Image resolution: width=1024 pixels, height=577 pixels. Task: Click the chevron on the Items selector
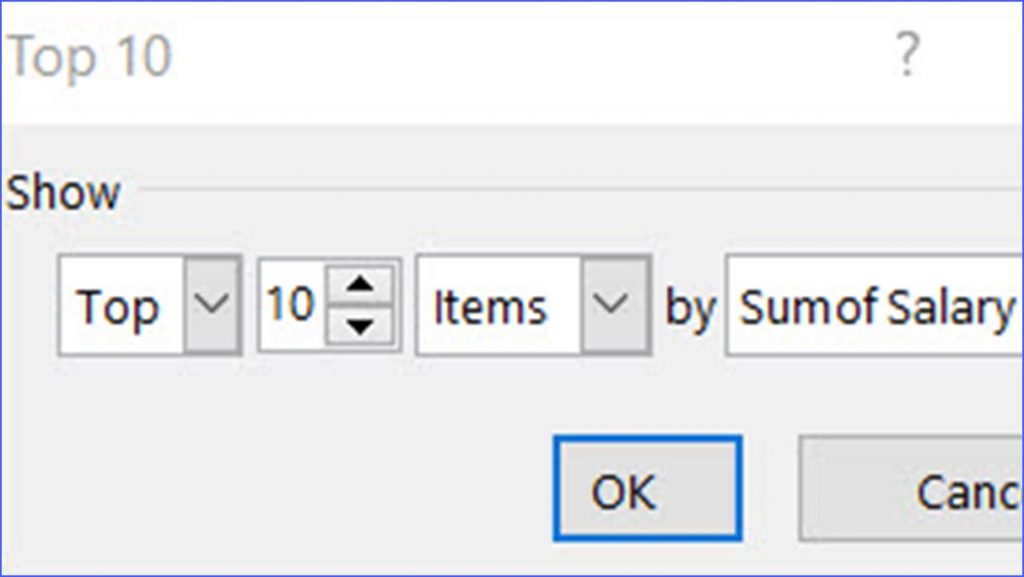coord(611,306)
